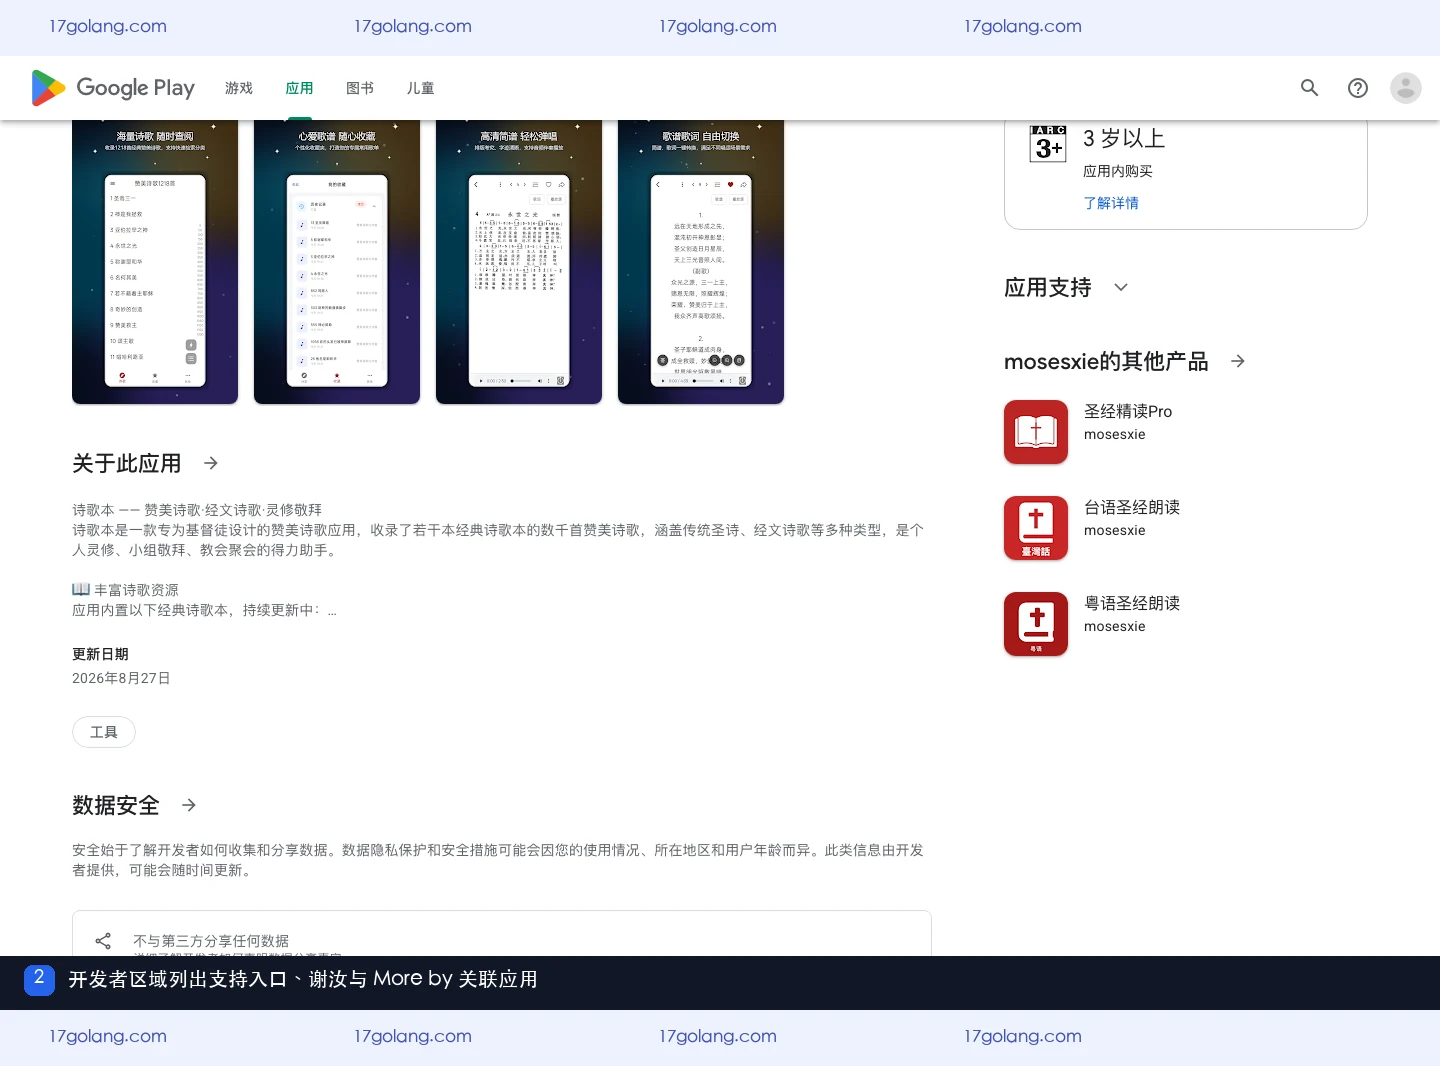Open the account avatar

1405,88
